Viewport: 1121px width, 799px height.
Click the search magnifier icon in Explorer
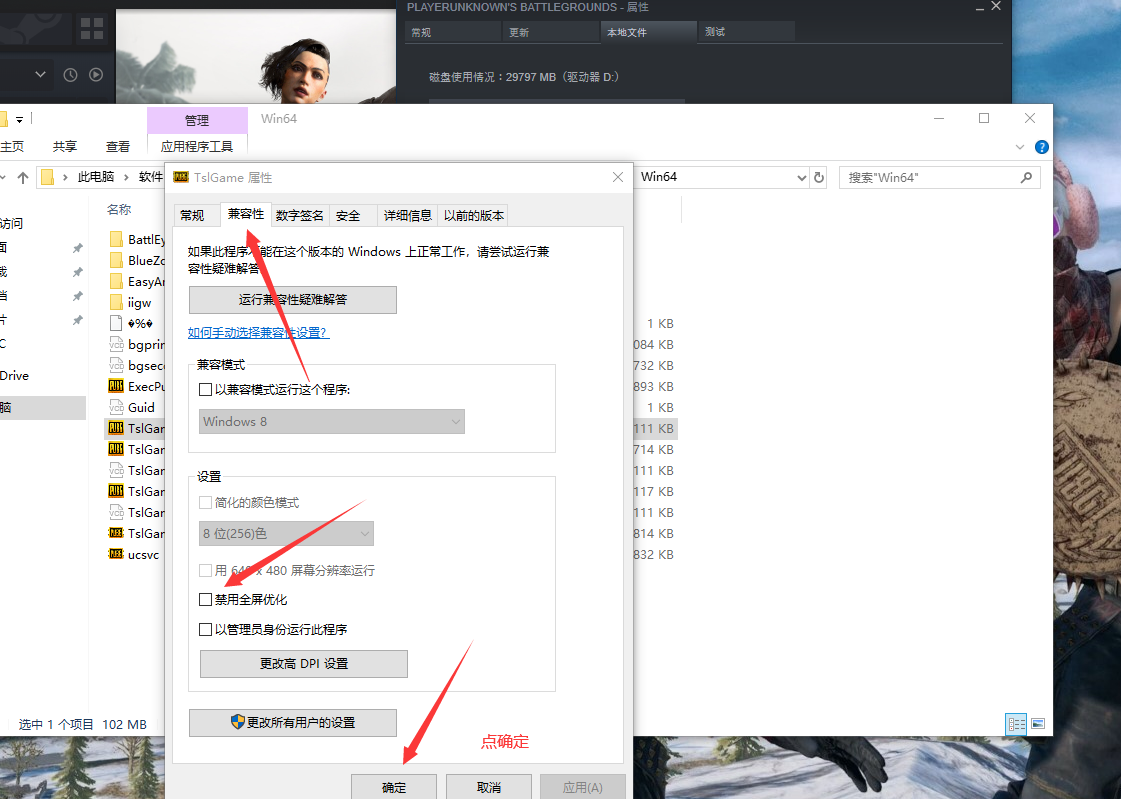[x=1027, y=177]
